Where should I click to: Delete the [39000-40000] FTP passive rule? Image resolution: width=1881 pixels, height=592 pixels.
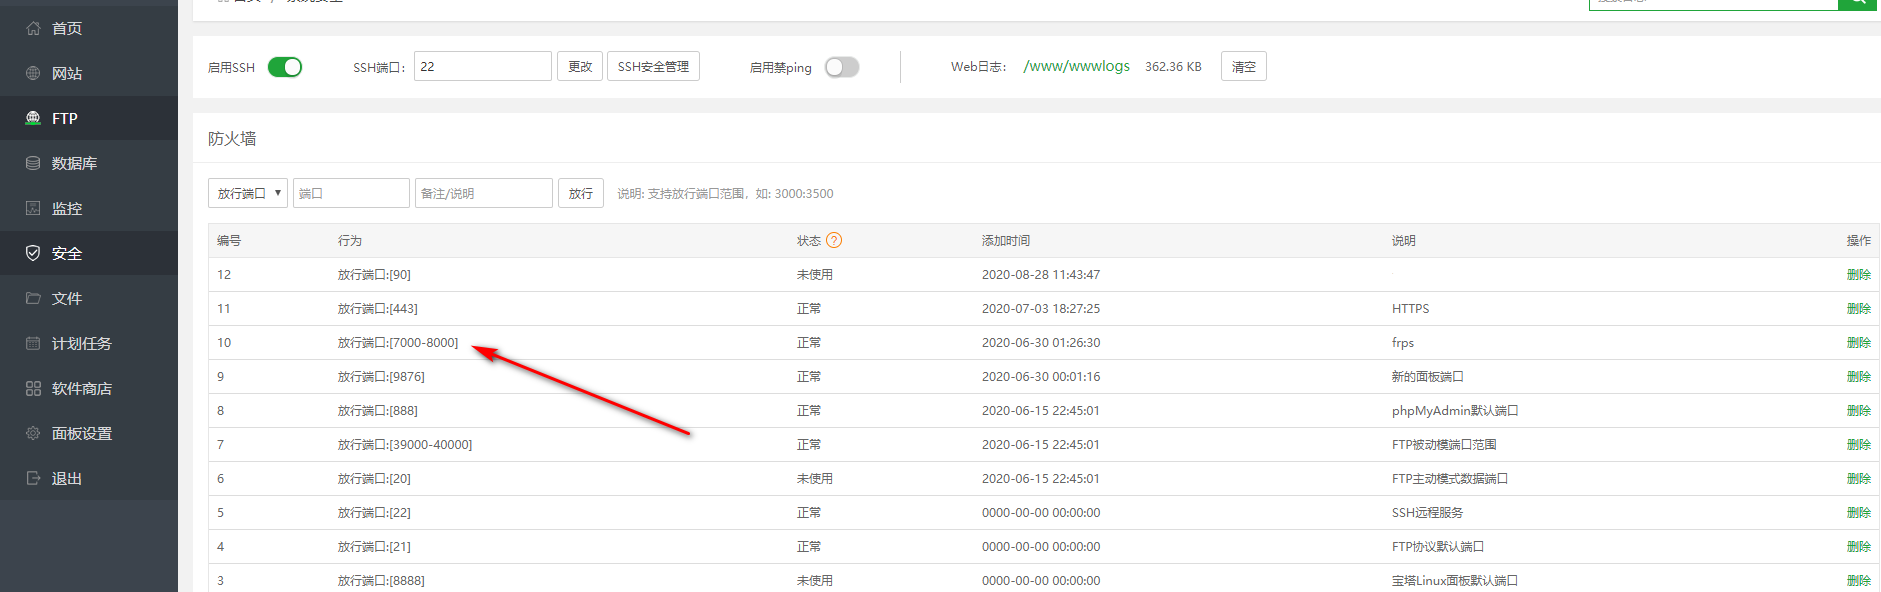coord(1859,444)
